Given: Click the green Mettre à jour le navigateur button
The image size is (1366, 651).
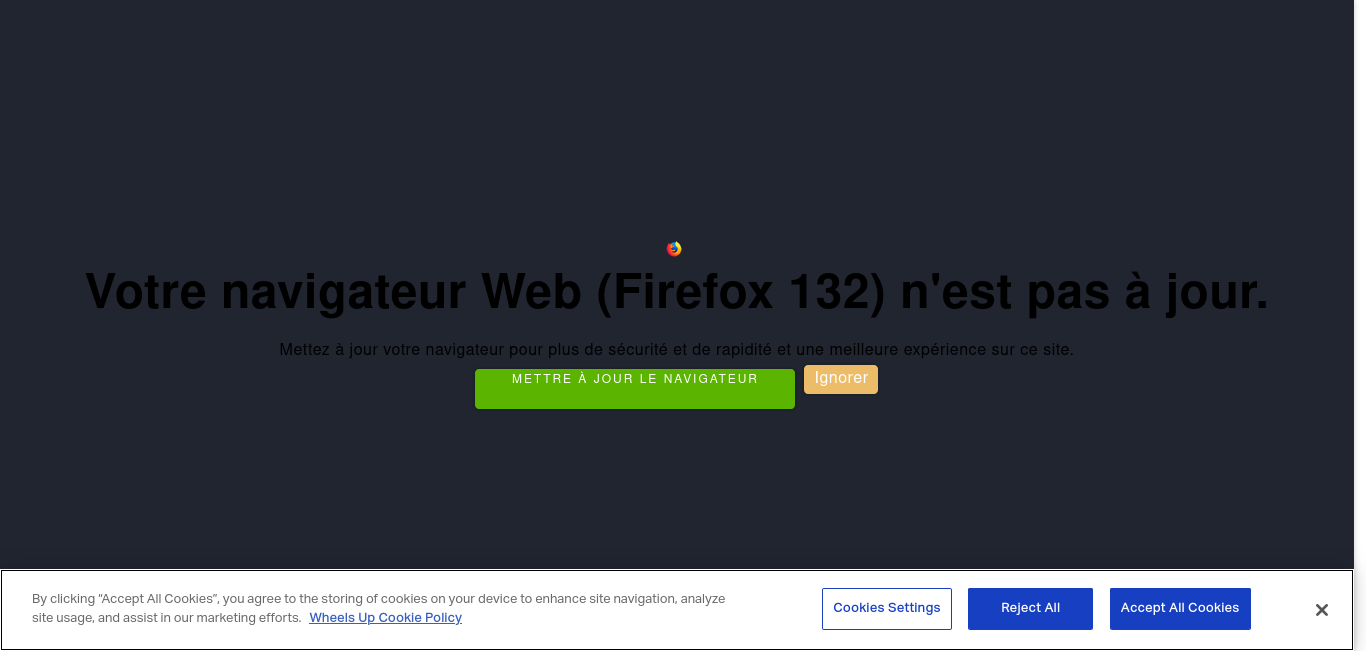Looking at the screenshot, I should pos(635,389).
